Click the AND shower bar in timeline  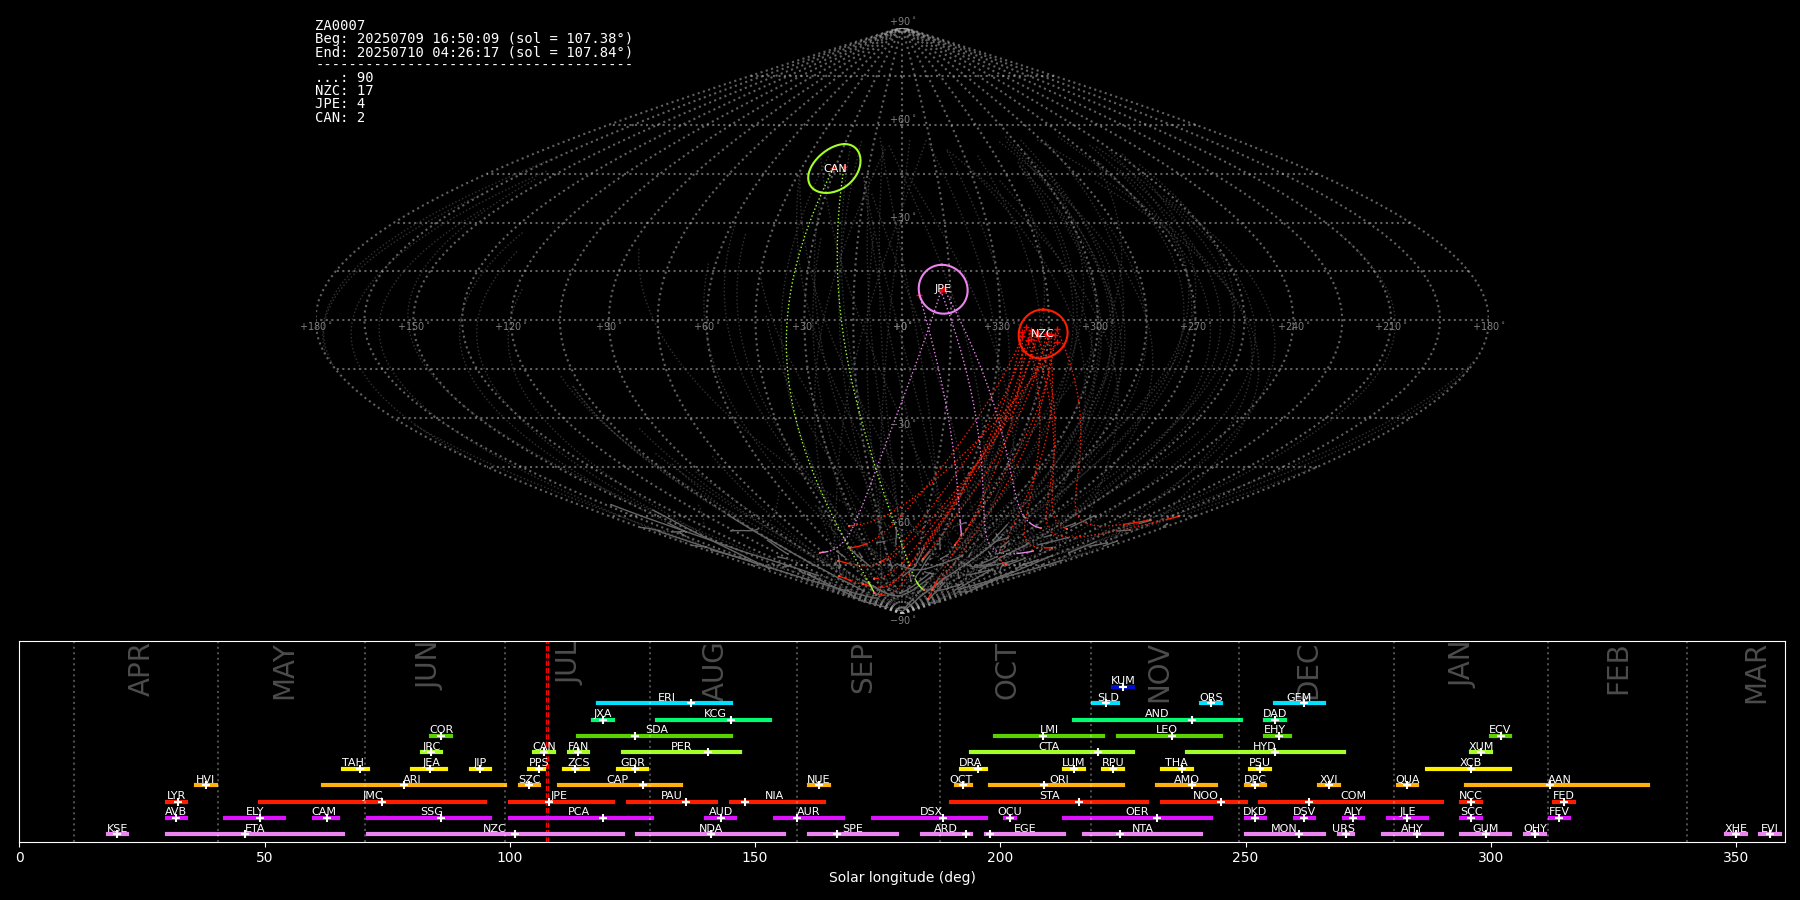[1157, 719]
